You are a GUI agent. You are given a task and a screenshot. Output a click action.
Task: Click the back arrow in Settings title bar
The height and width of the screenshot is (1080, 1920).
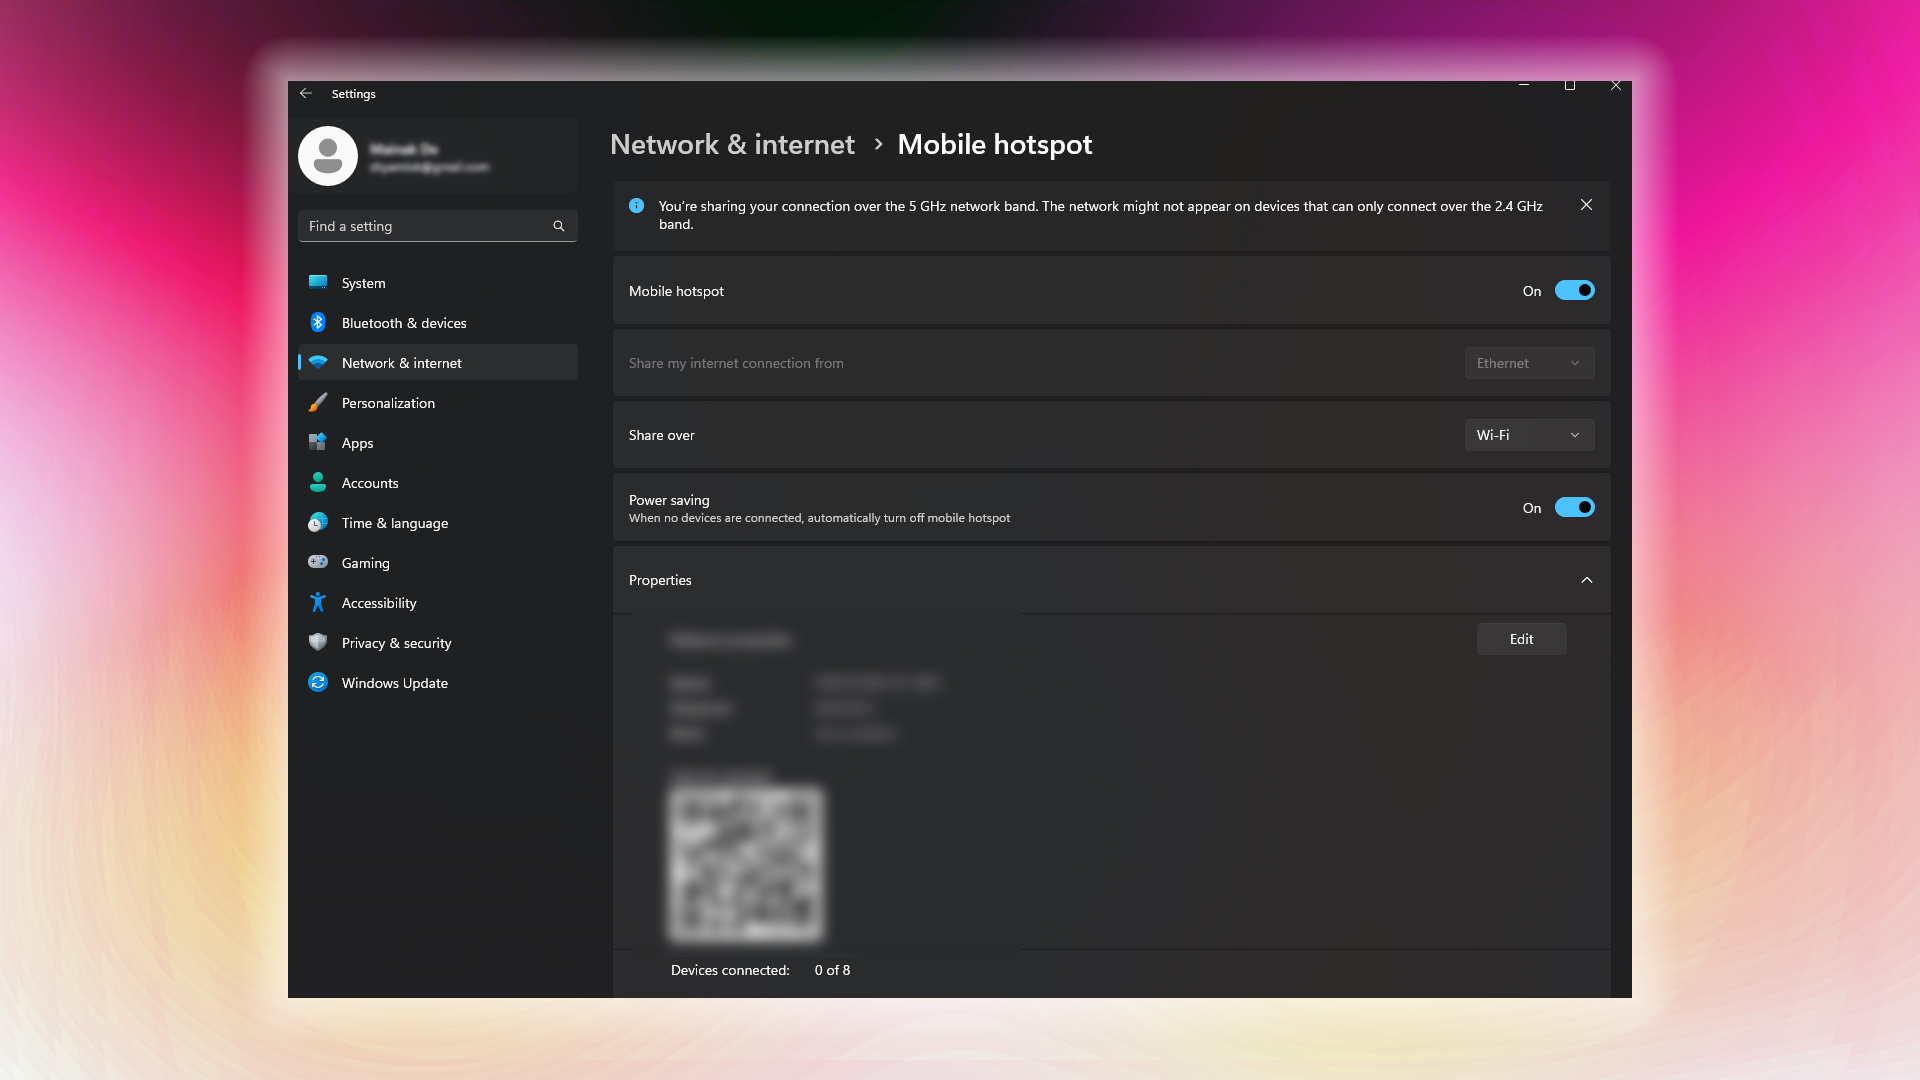pos(306,93)
